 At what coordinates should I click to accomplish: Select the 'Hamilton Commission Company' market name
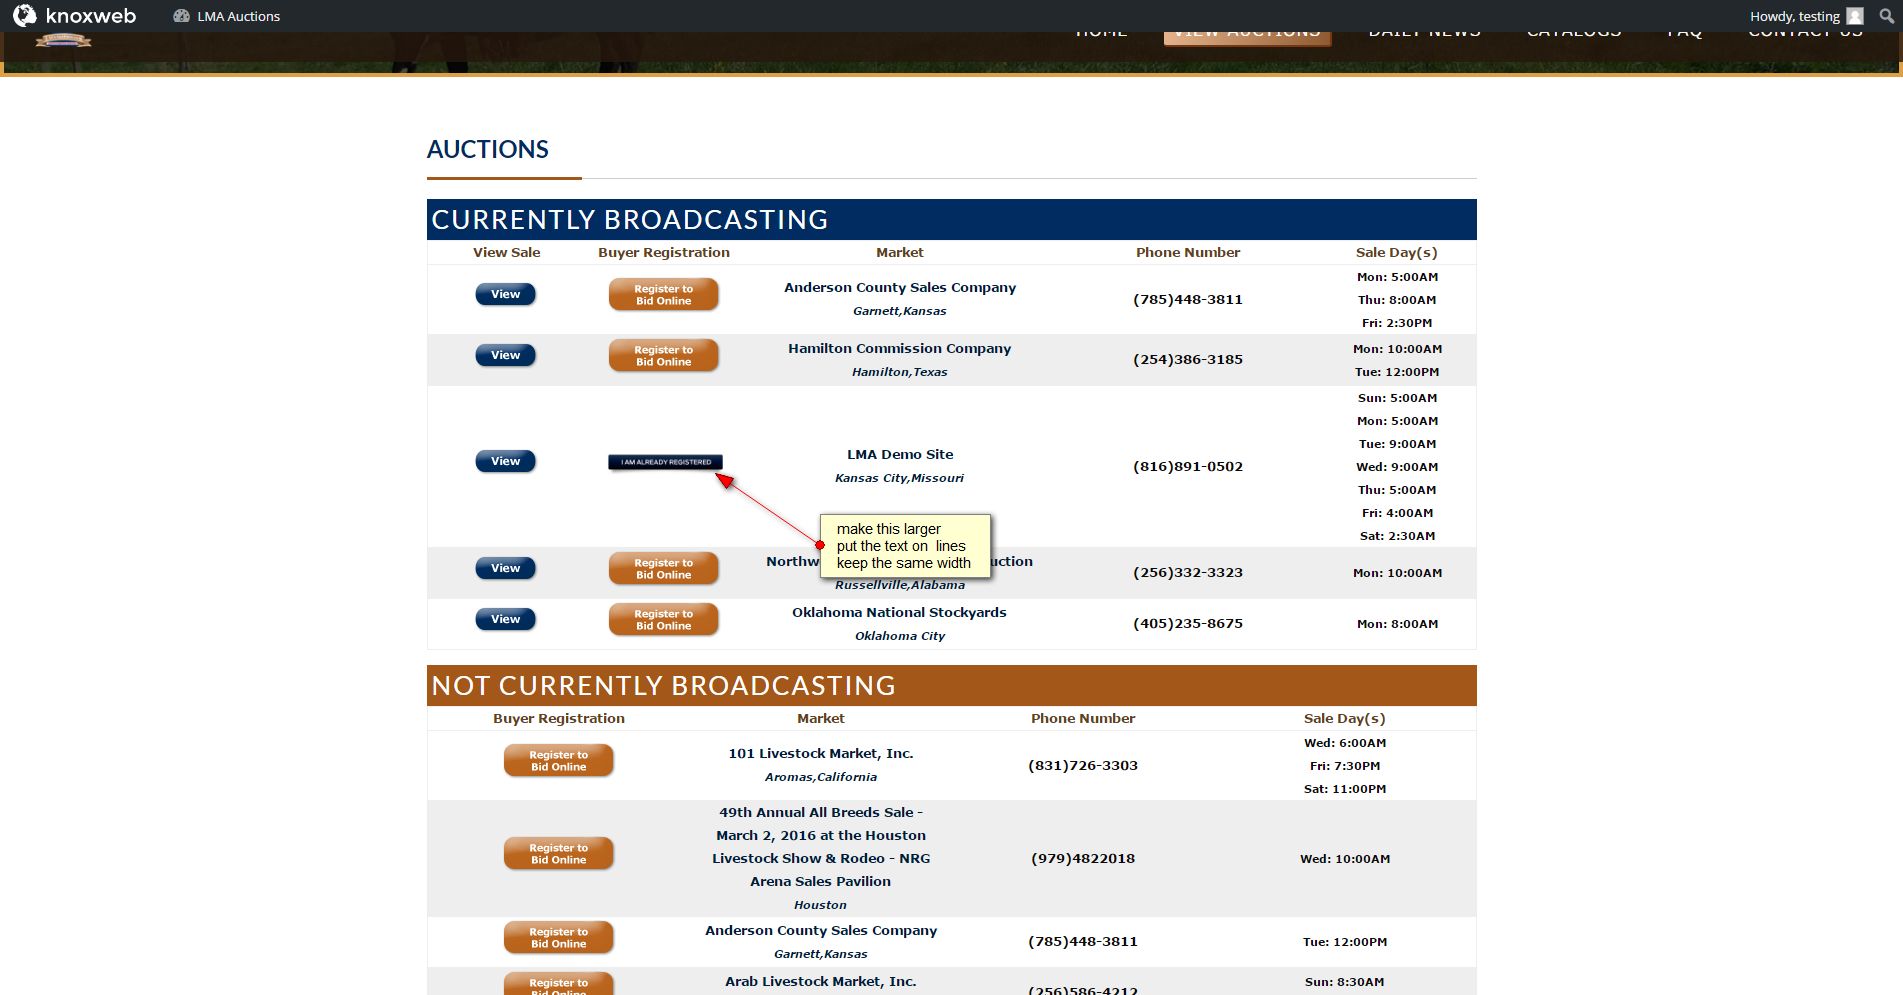(900, 348)
